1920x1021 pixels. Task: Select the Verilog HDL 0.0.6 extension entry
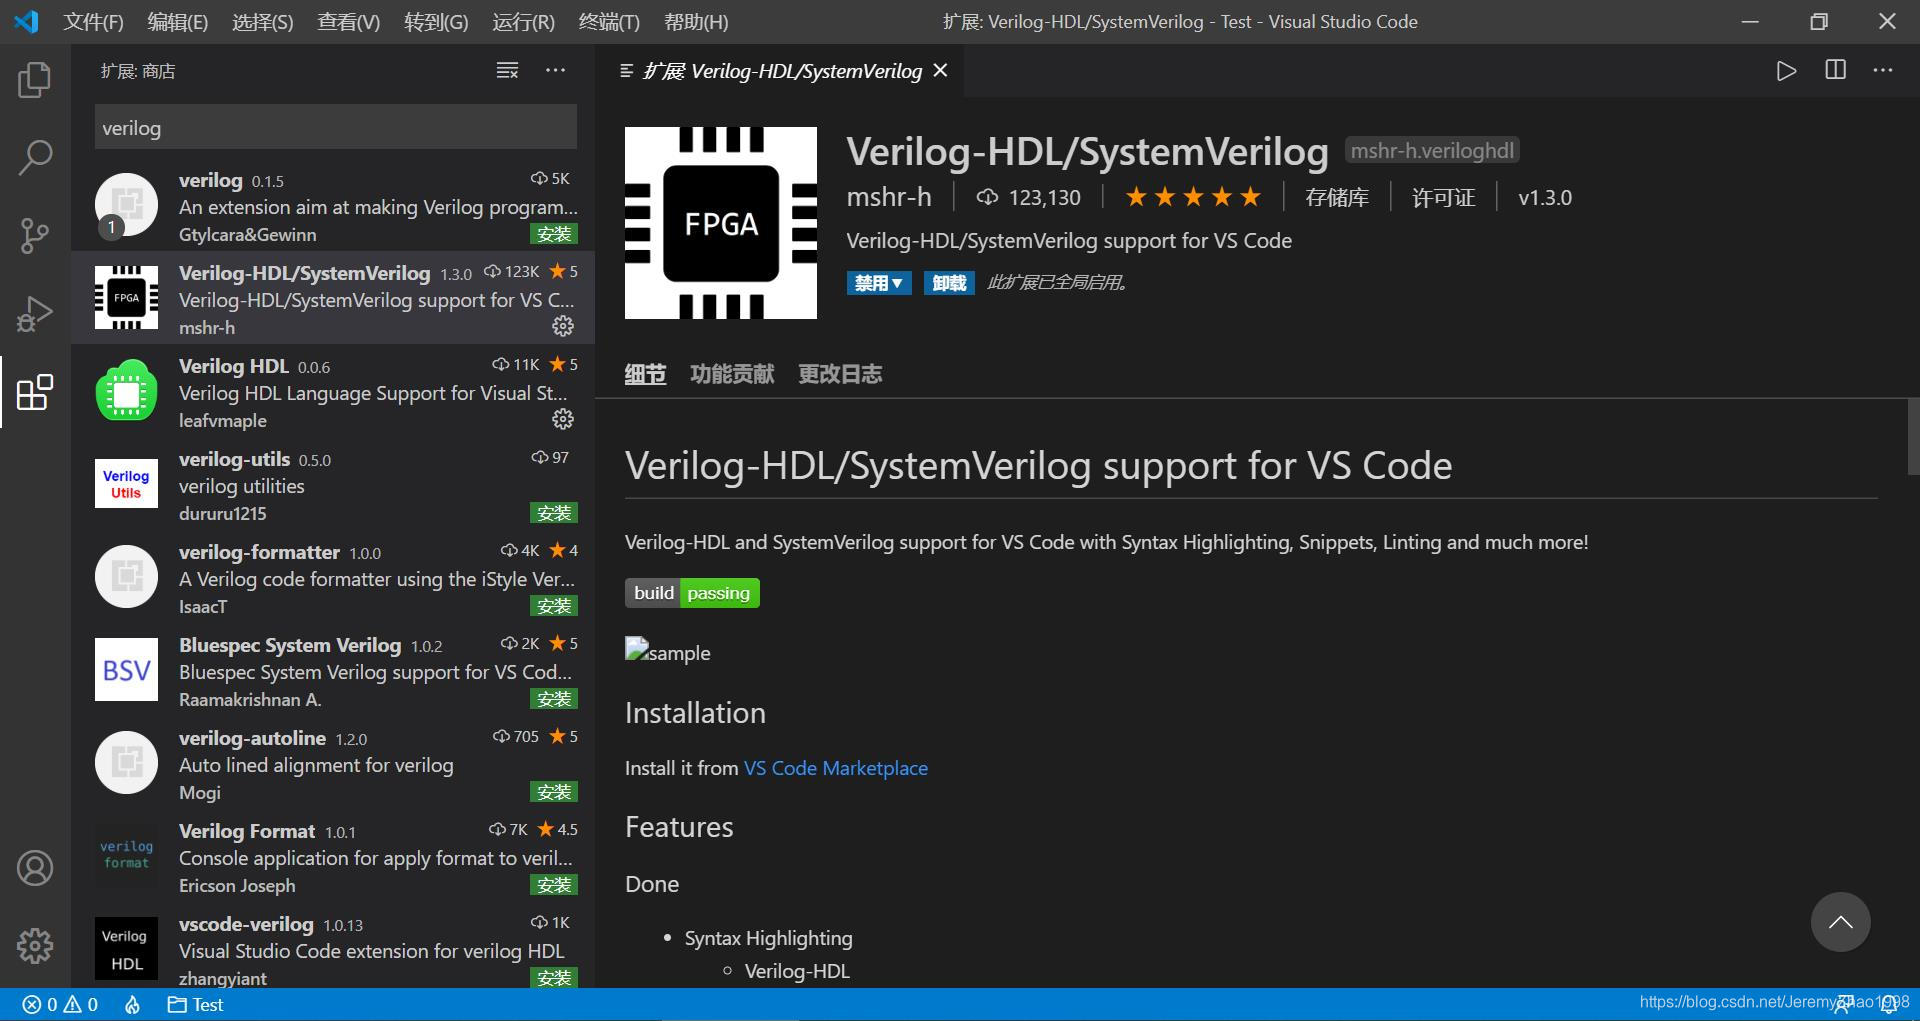(x=334, y=391)
